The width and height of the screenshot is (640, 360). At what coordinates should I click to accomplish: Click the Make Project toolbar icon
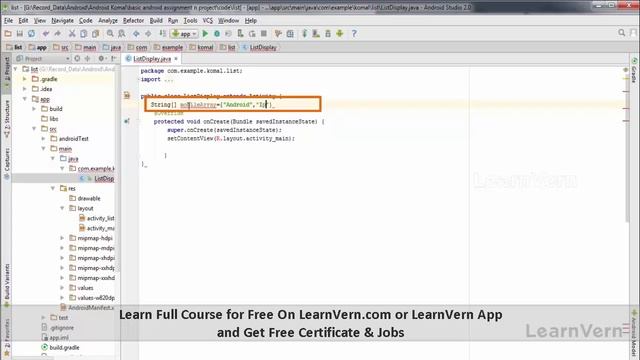162,34
